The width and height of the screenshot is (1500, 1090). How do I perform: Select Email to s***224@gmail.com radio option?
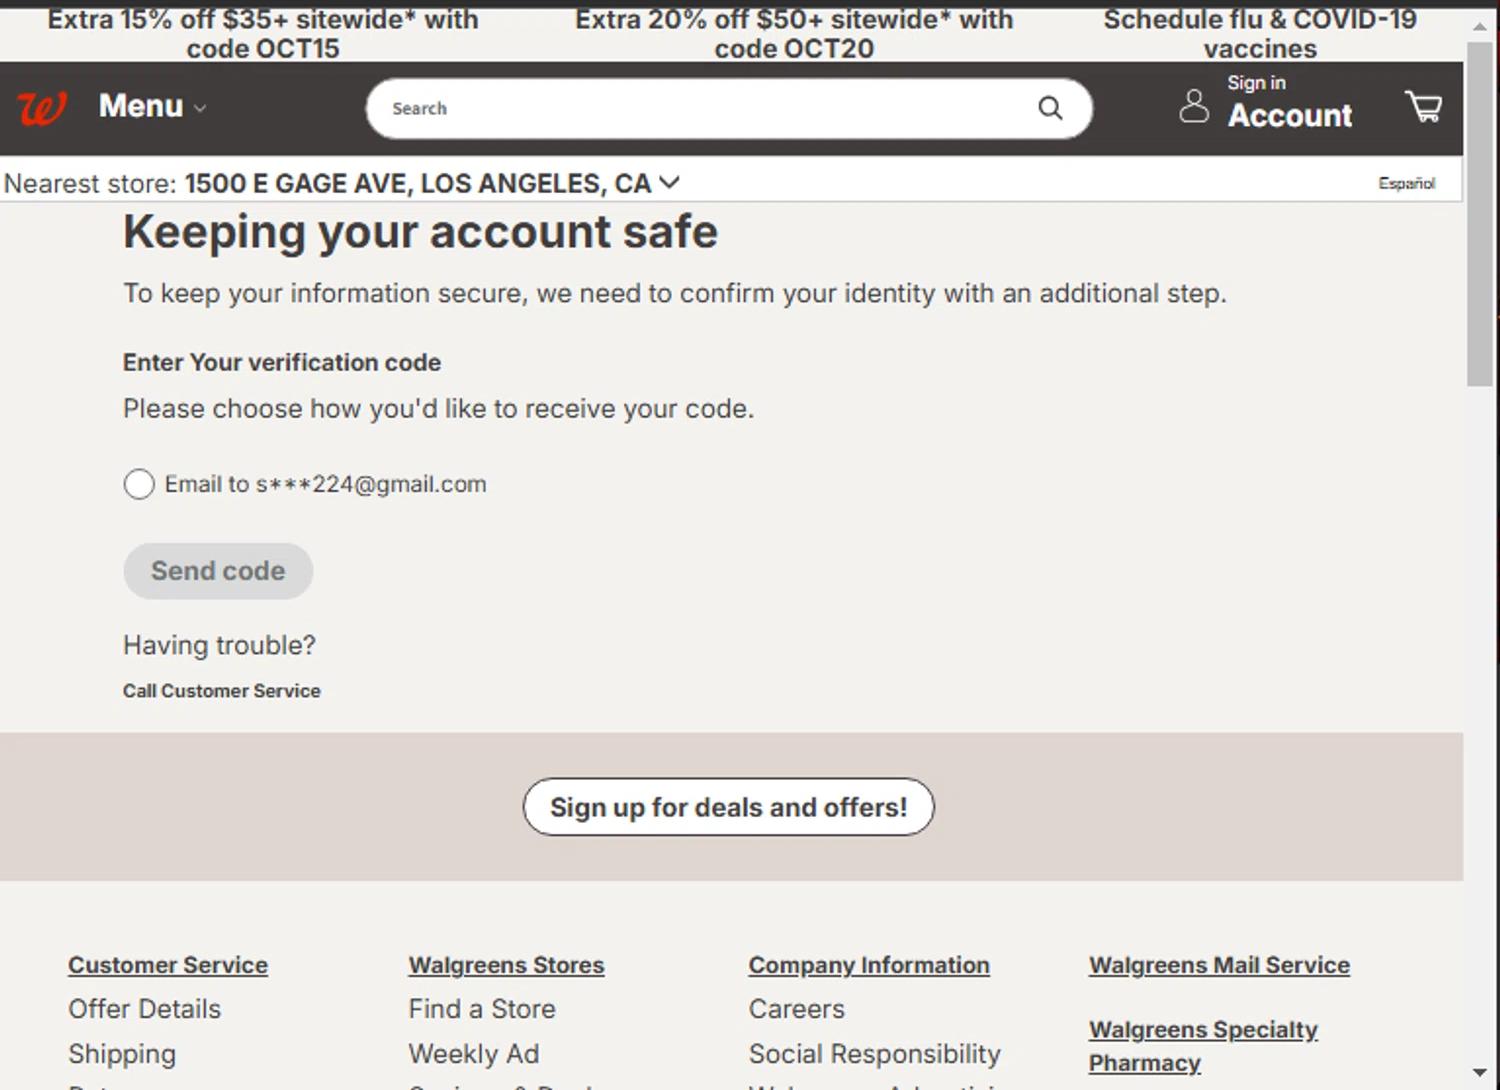[139, 484]
